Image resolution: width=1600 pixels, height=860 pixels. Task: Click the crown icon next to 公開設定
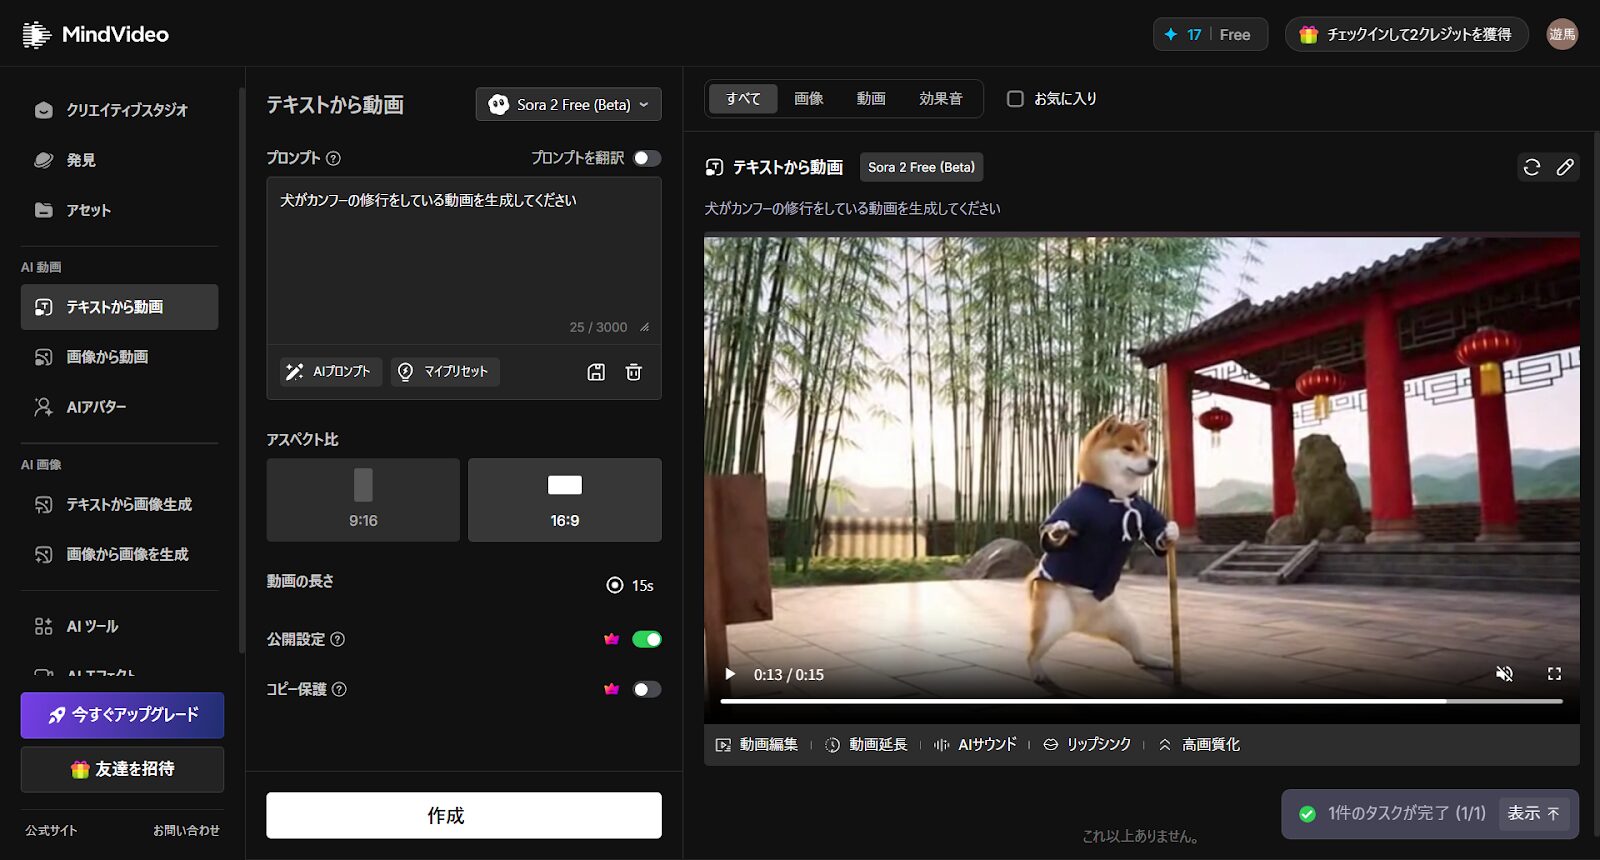coord(612,640)
